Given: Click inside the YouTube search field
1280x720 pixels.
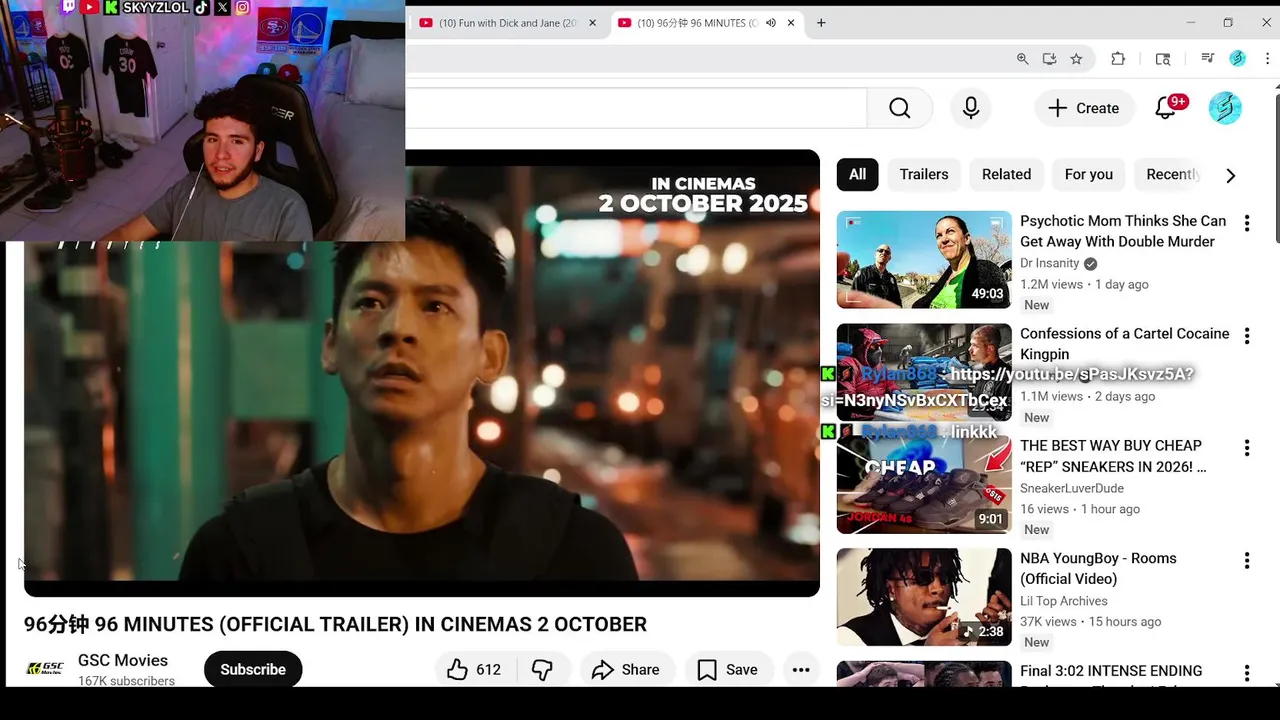Looking at the screenshot, I should coord(636,108).
